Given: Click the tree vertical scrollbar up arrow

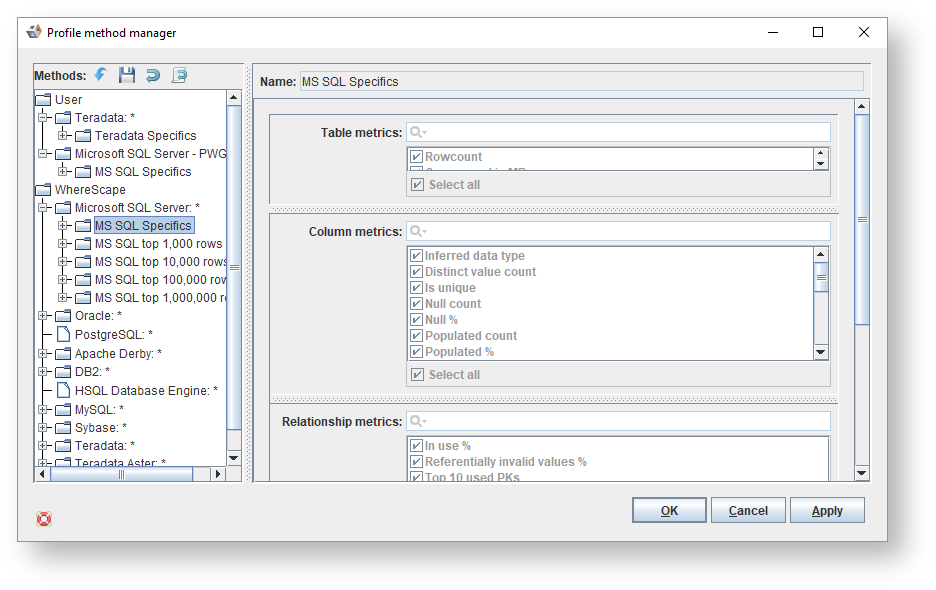Looking at the screenshot, I should tap(234, 97).
